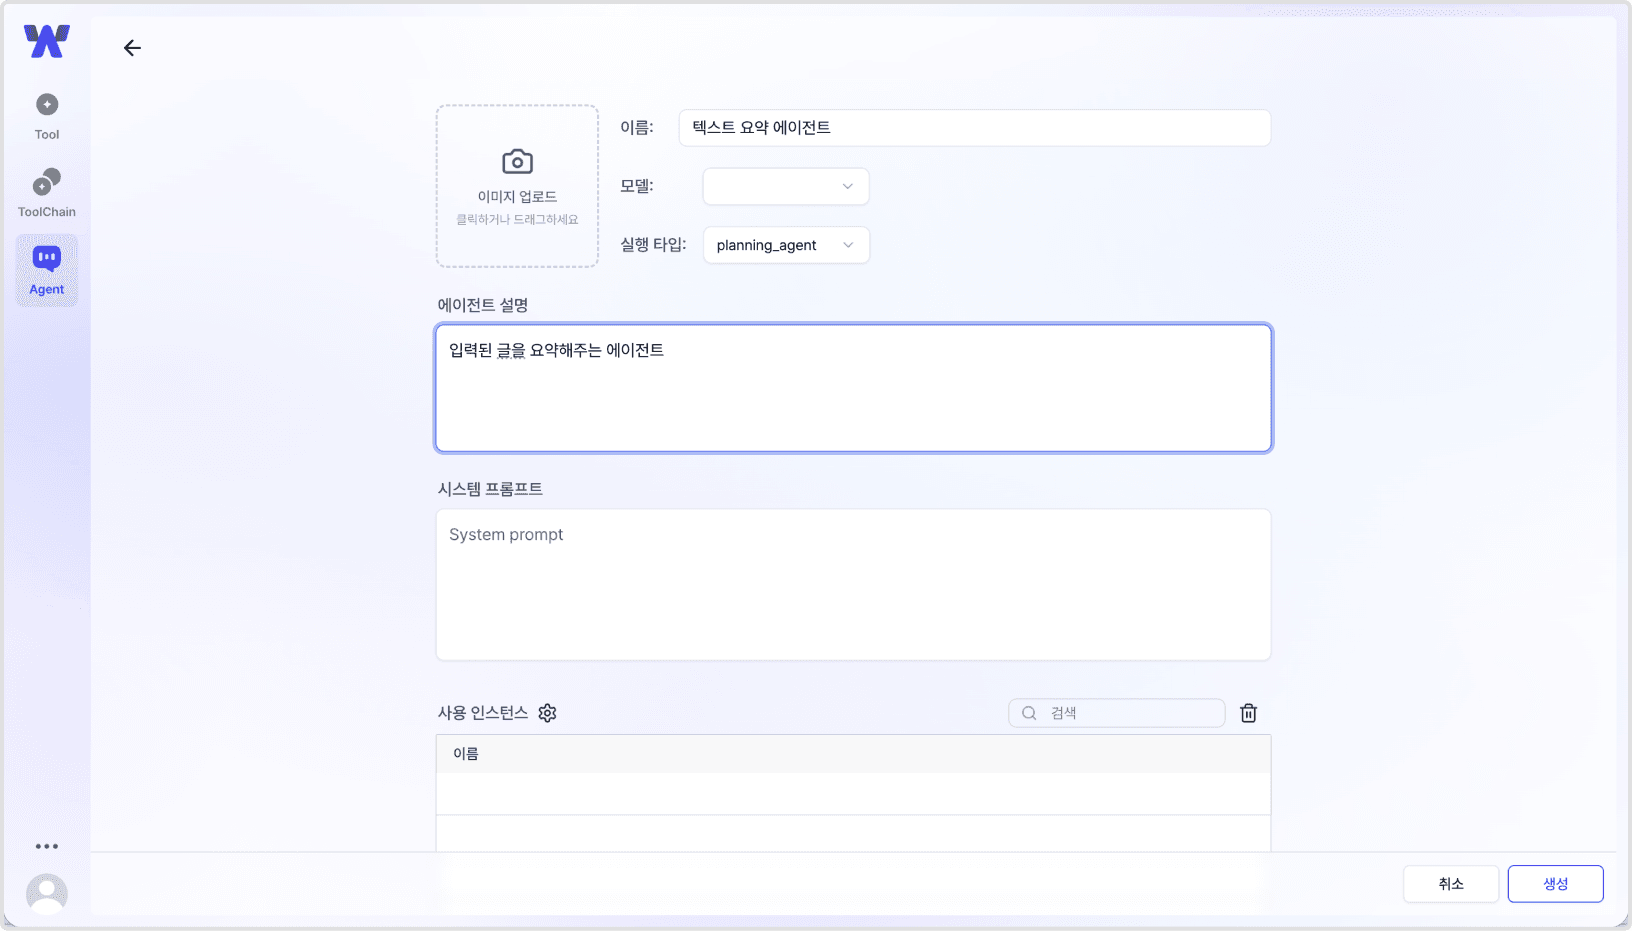This screenshot has width=1632, height=931.
Task: Open the camera image upload area
Action: pos(516,186)
